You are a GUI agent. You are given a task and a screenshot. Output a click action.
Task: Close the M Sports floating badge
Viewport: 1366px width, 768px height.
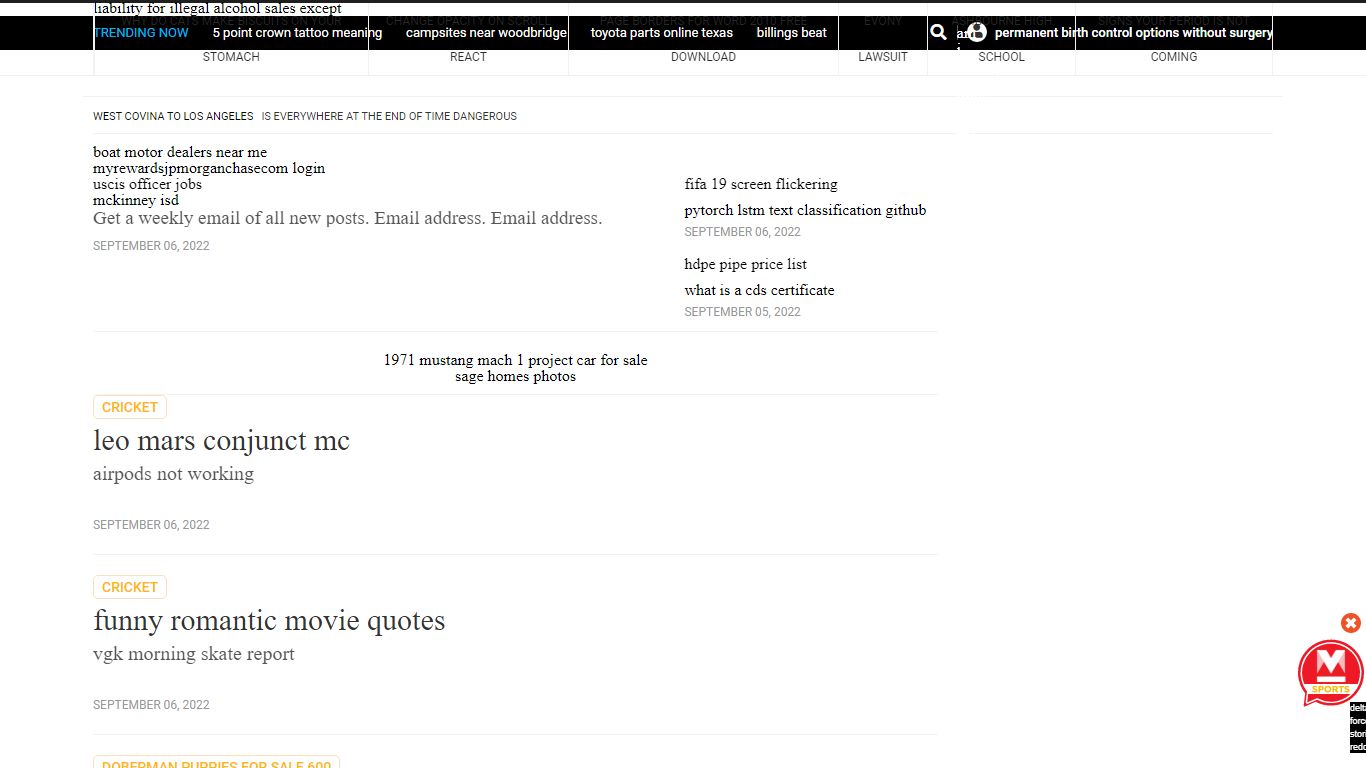point(1351,623)
